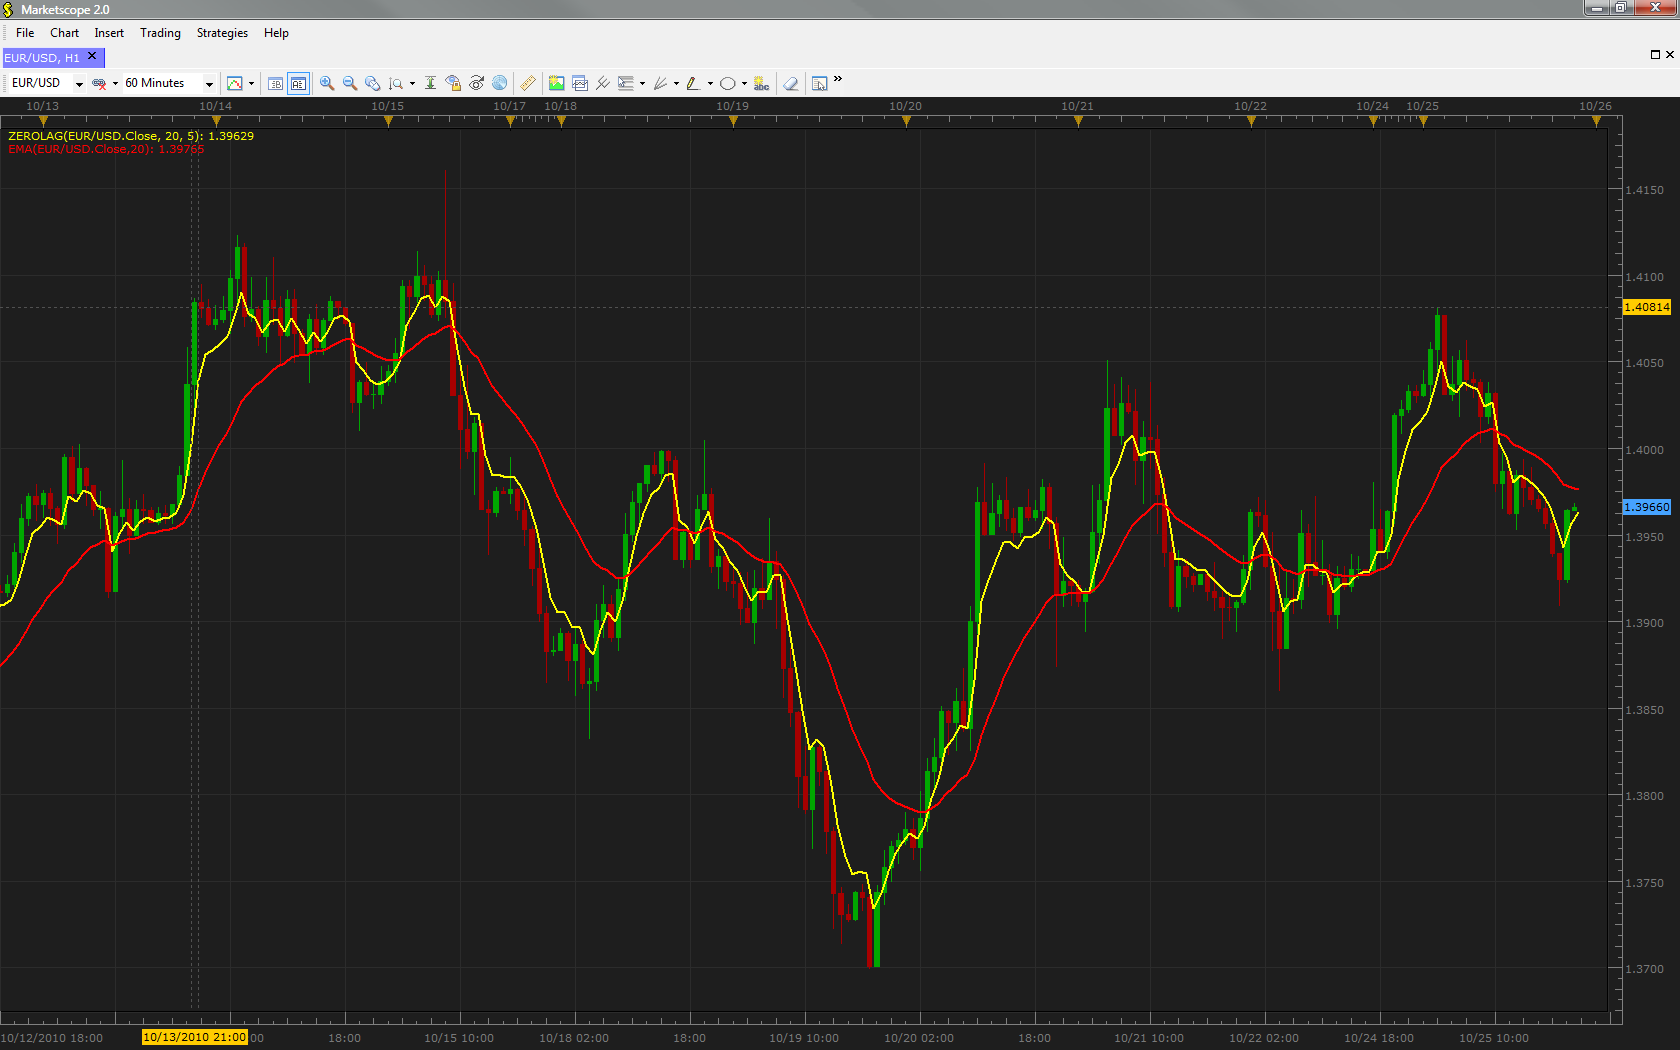Toggle the first legend display button
Screen dimensions: 1680x1050
pos(275,83)
